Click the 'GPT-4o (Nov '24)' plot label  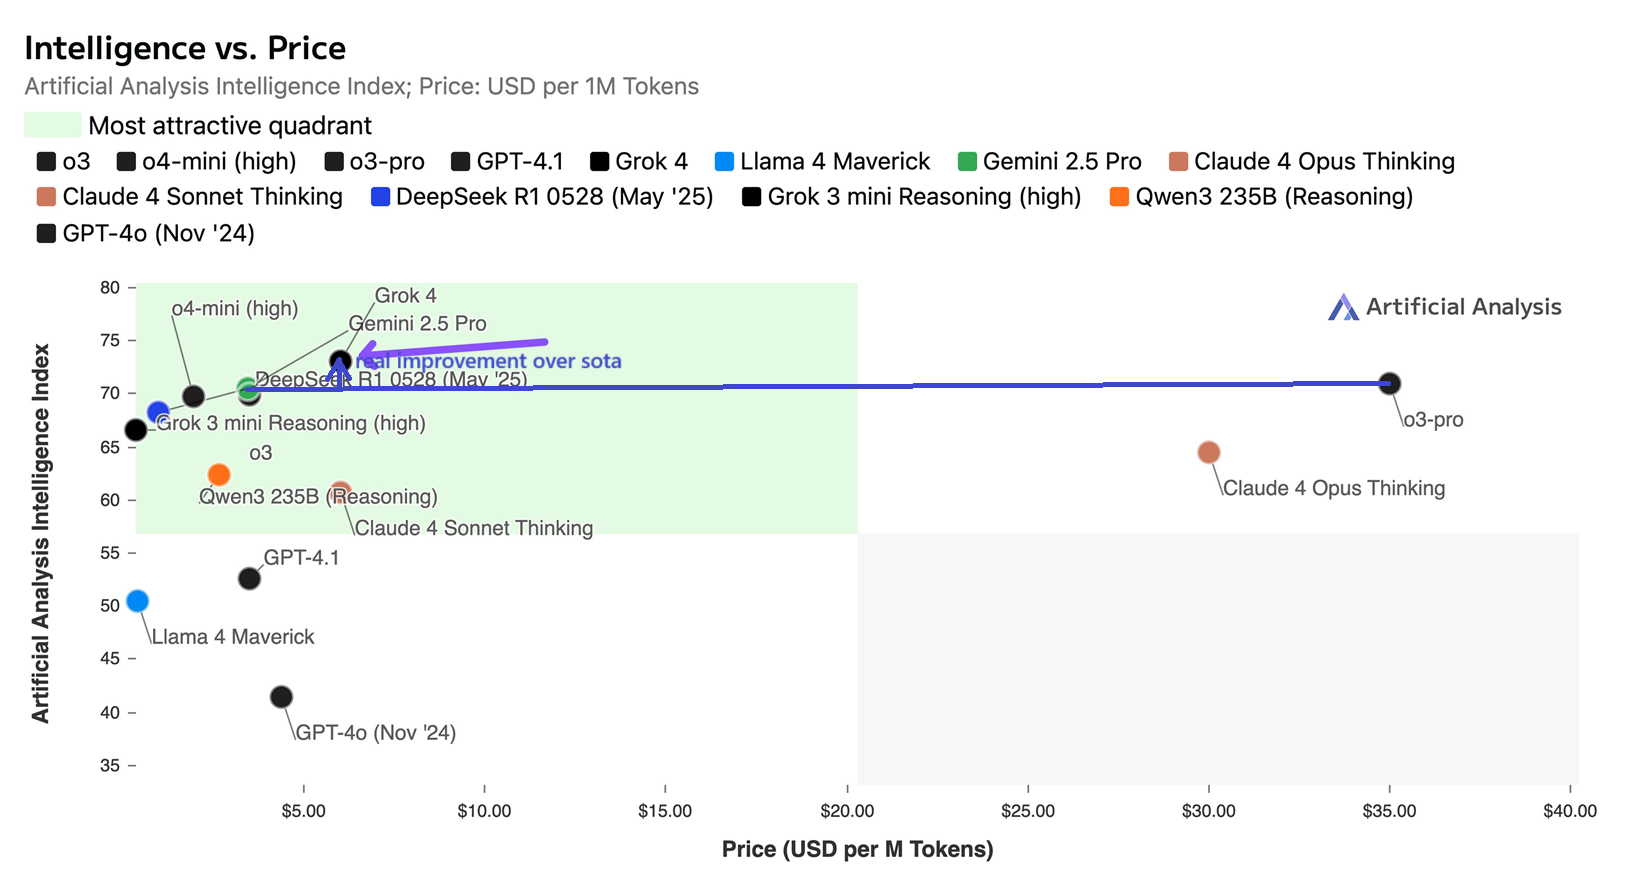376,733
